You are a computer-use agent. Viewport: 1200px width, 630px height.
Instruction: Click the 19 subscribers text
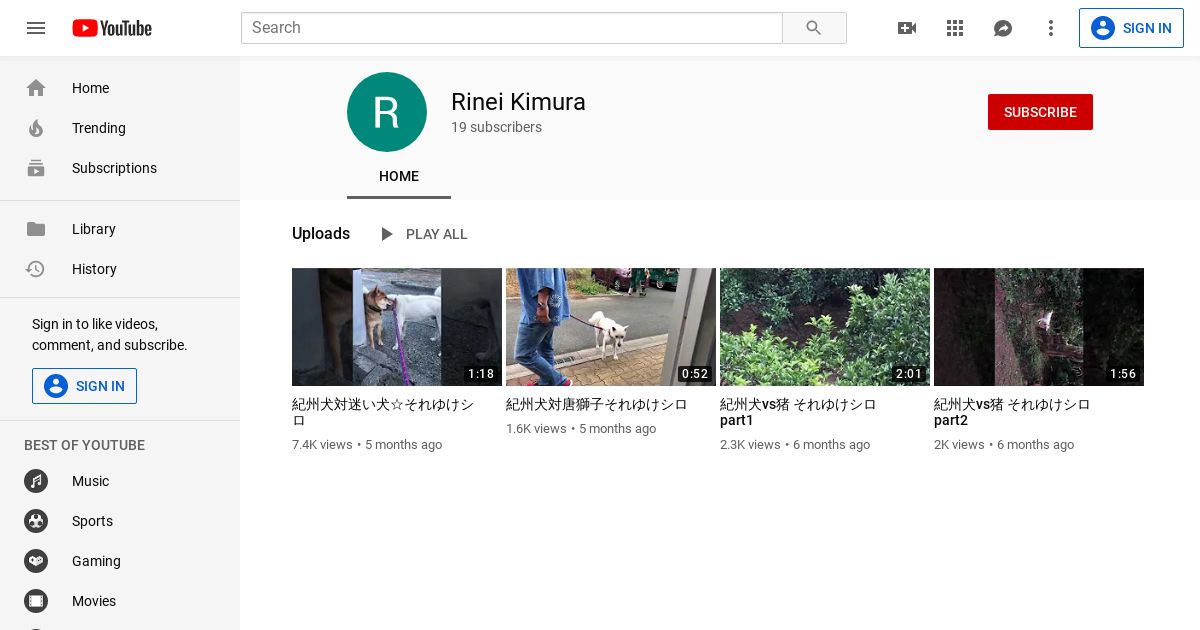pyautogui.click(x=496, y=128)
